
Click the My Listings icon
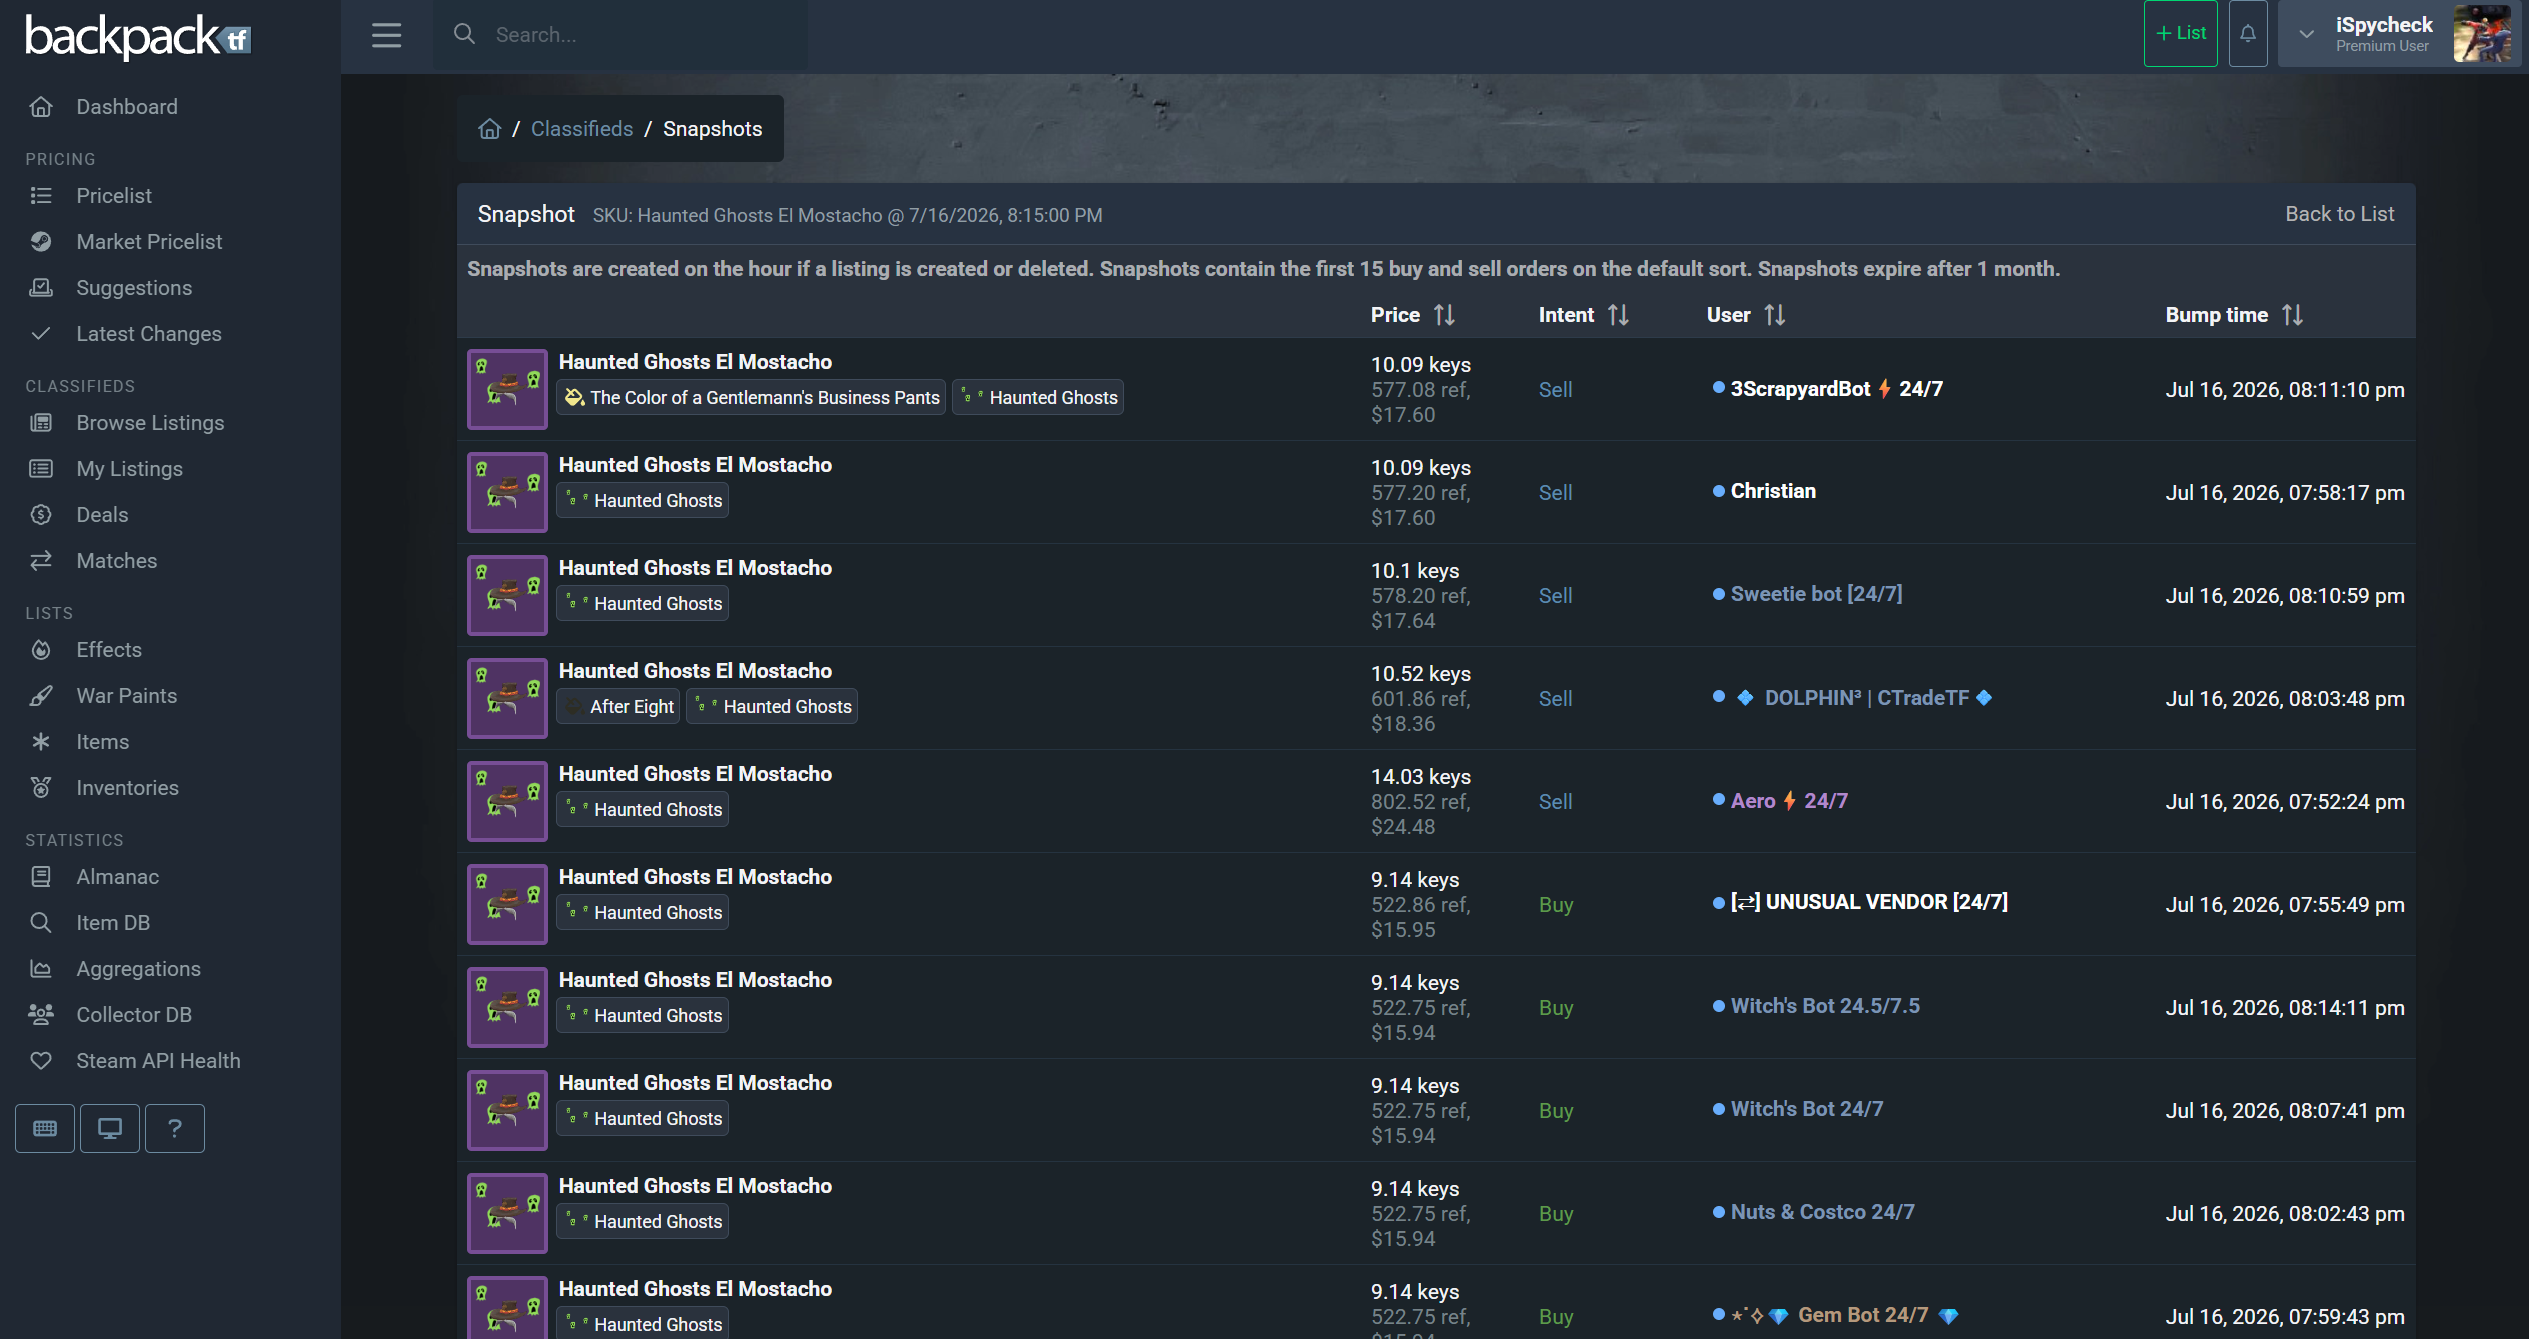click(x=41, y=469)
